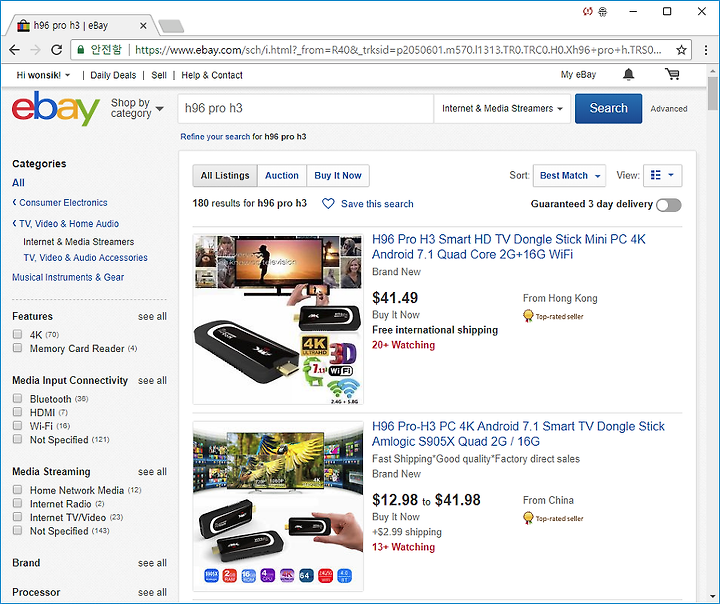The height and width of the screenshot is (604, 720).
Task: Go back to Consumer Electronics category
Action: tap(63, 203)
